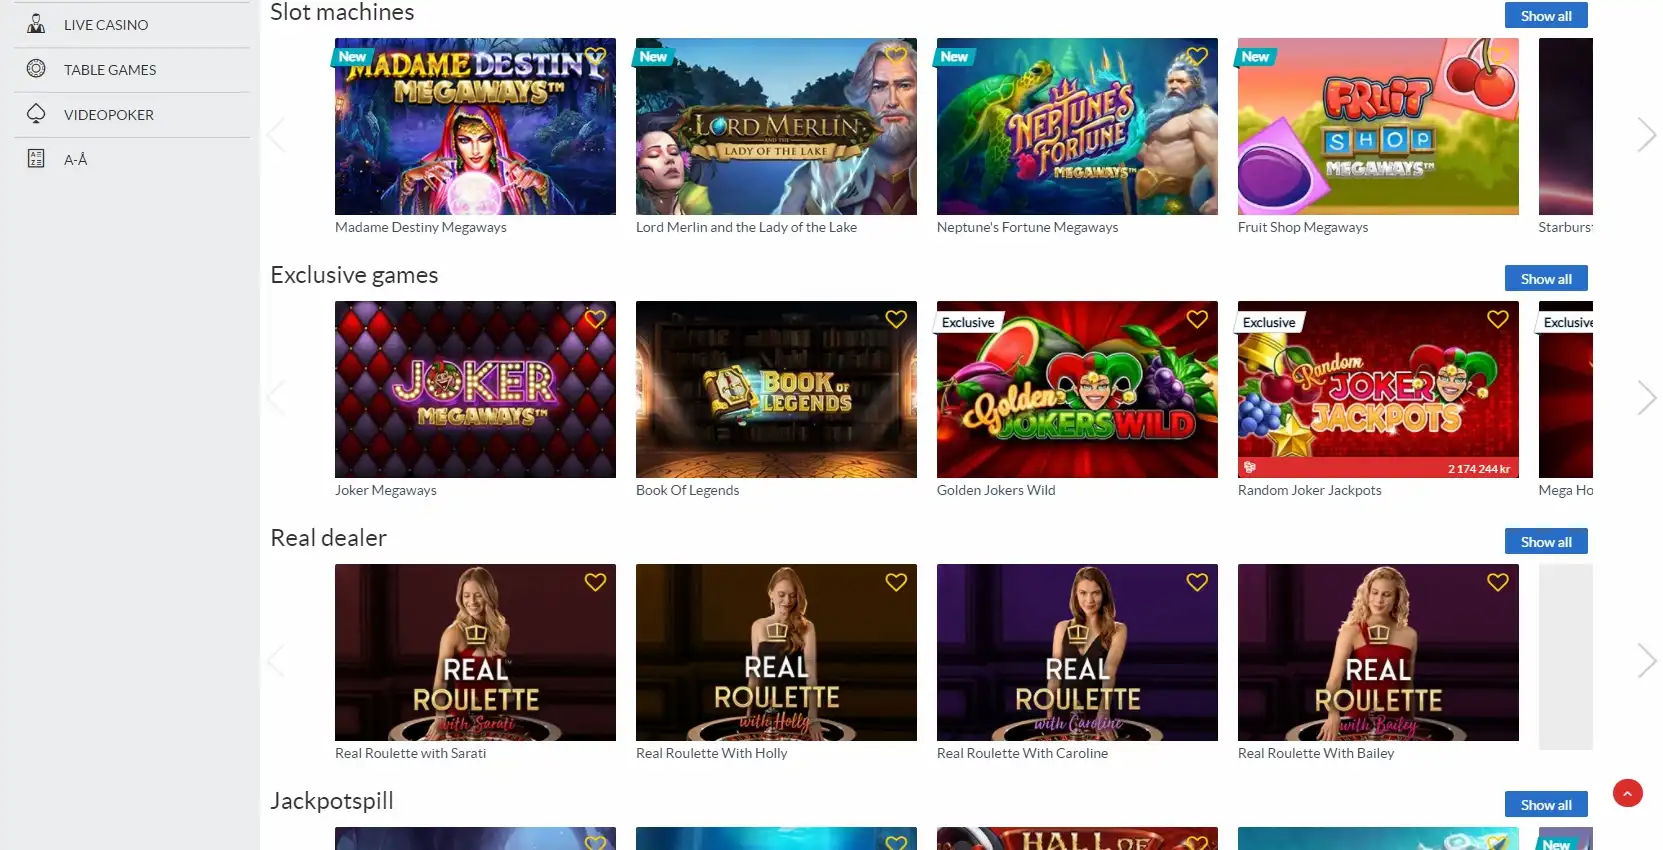Click the Videopoker spade icon
This screenshot has height=850, width=1663.
pos(36,114)
